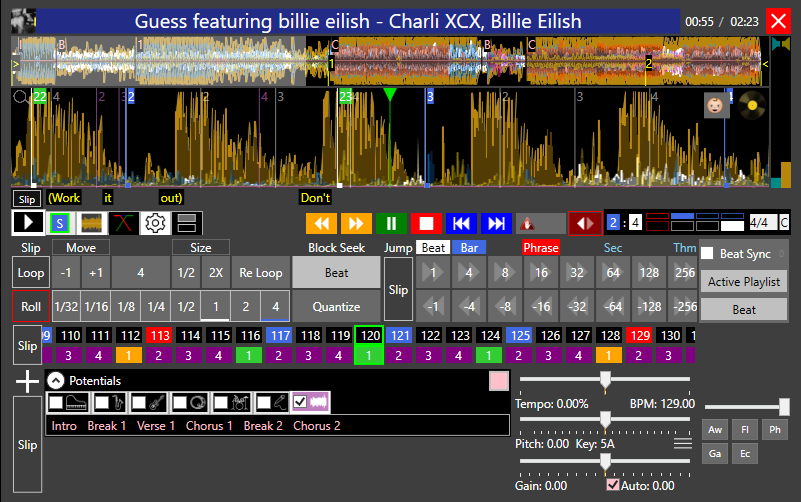Click the red triangle warning icon
801x502 pixels.
tap(527, 224)
